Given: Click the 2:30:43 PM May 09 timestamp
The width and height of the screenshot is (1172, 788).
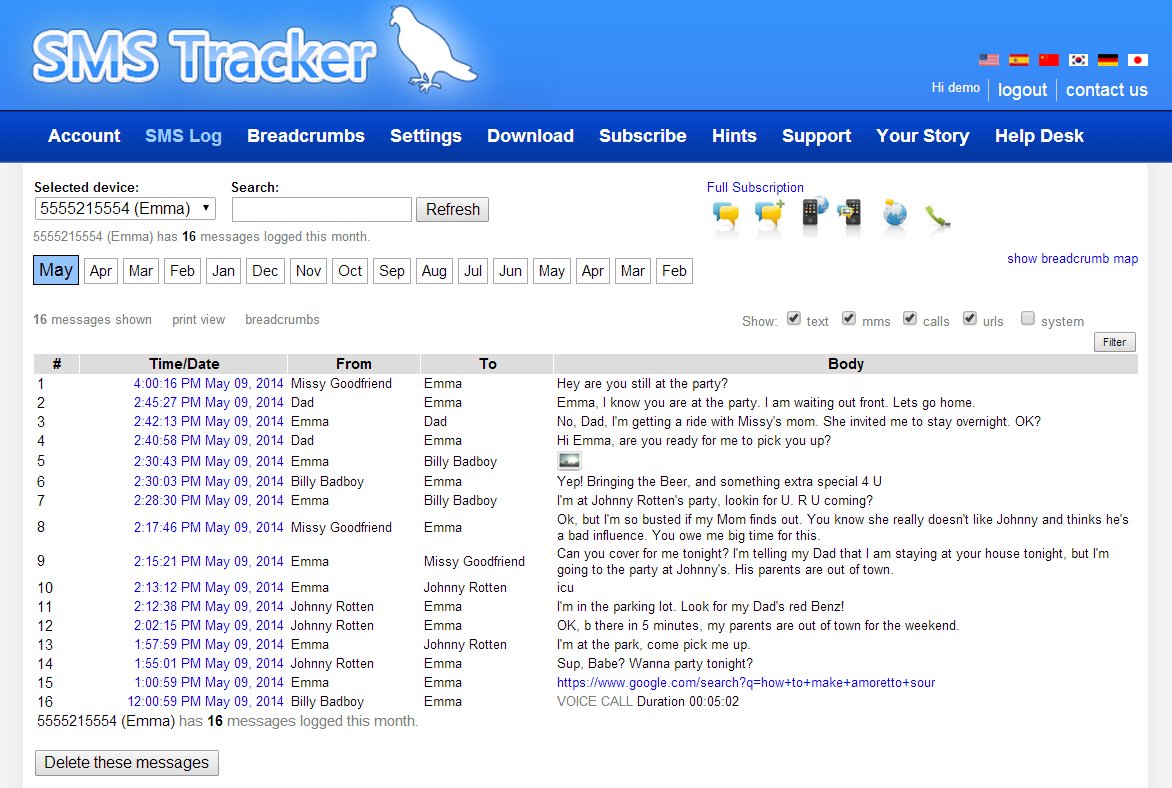Looking at the screenshot, I should pyautogui.click(x=208, y=461).
